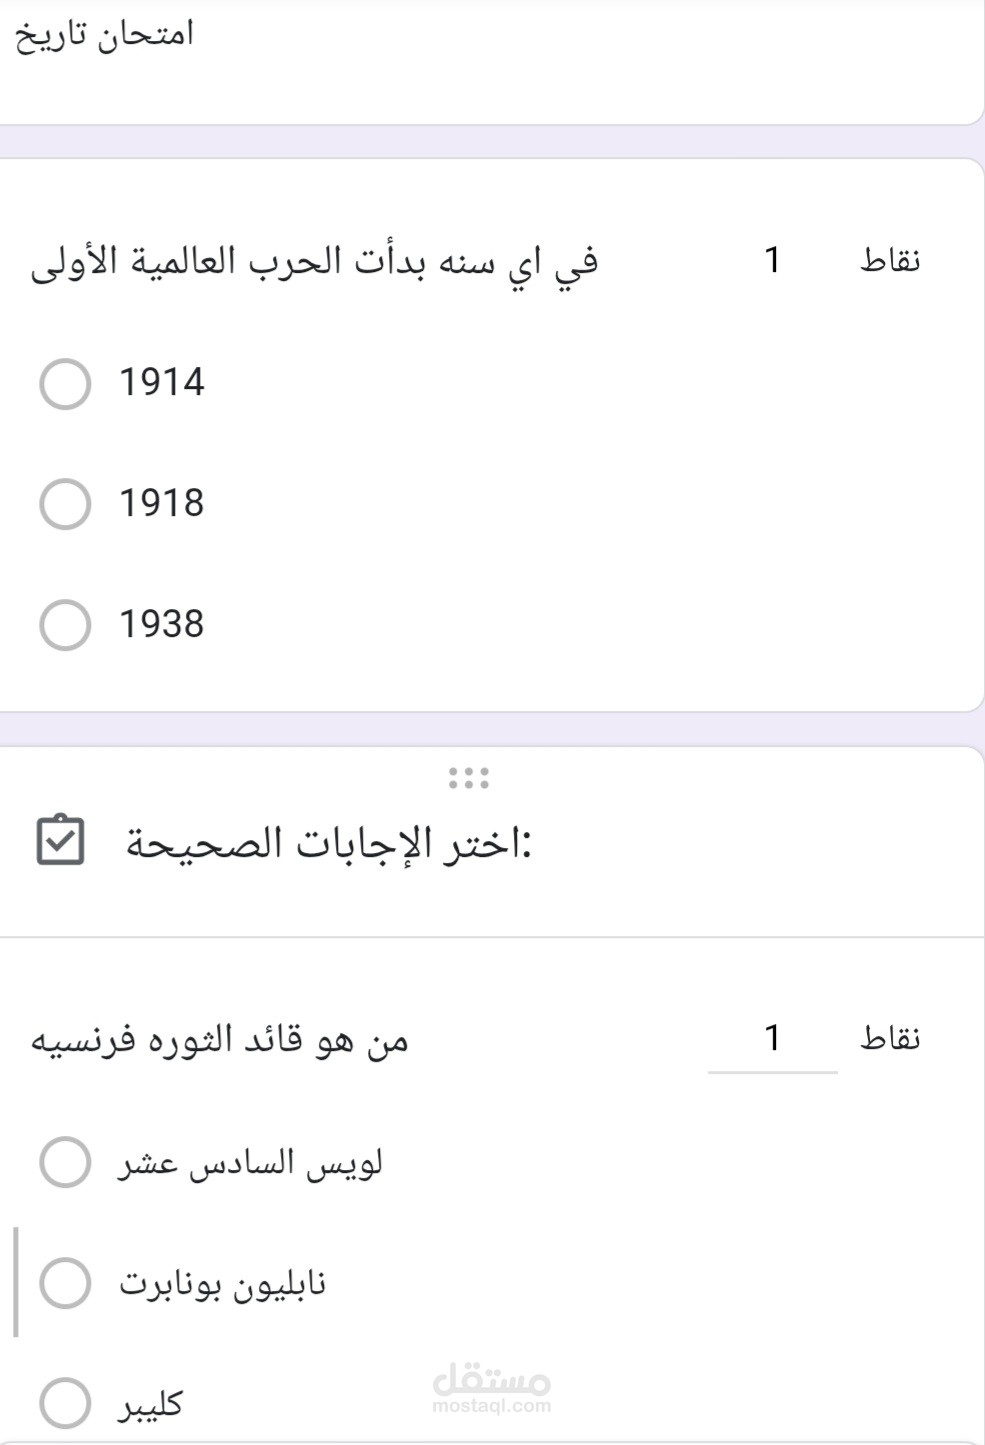
Task: Choose نابليون بونابرت radio option
Action: (x=65, y=1283)
